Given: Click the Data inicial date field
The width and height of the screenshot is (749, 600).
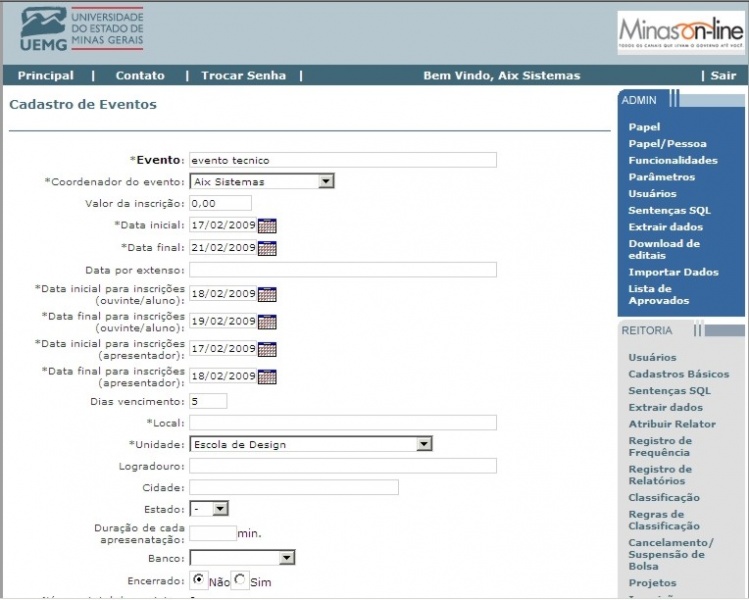Looking at the screenshot, I should [x=223, y=225].
